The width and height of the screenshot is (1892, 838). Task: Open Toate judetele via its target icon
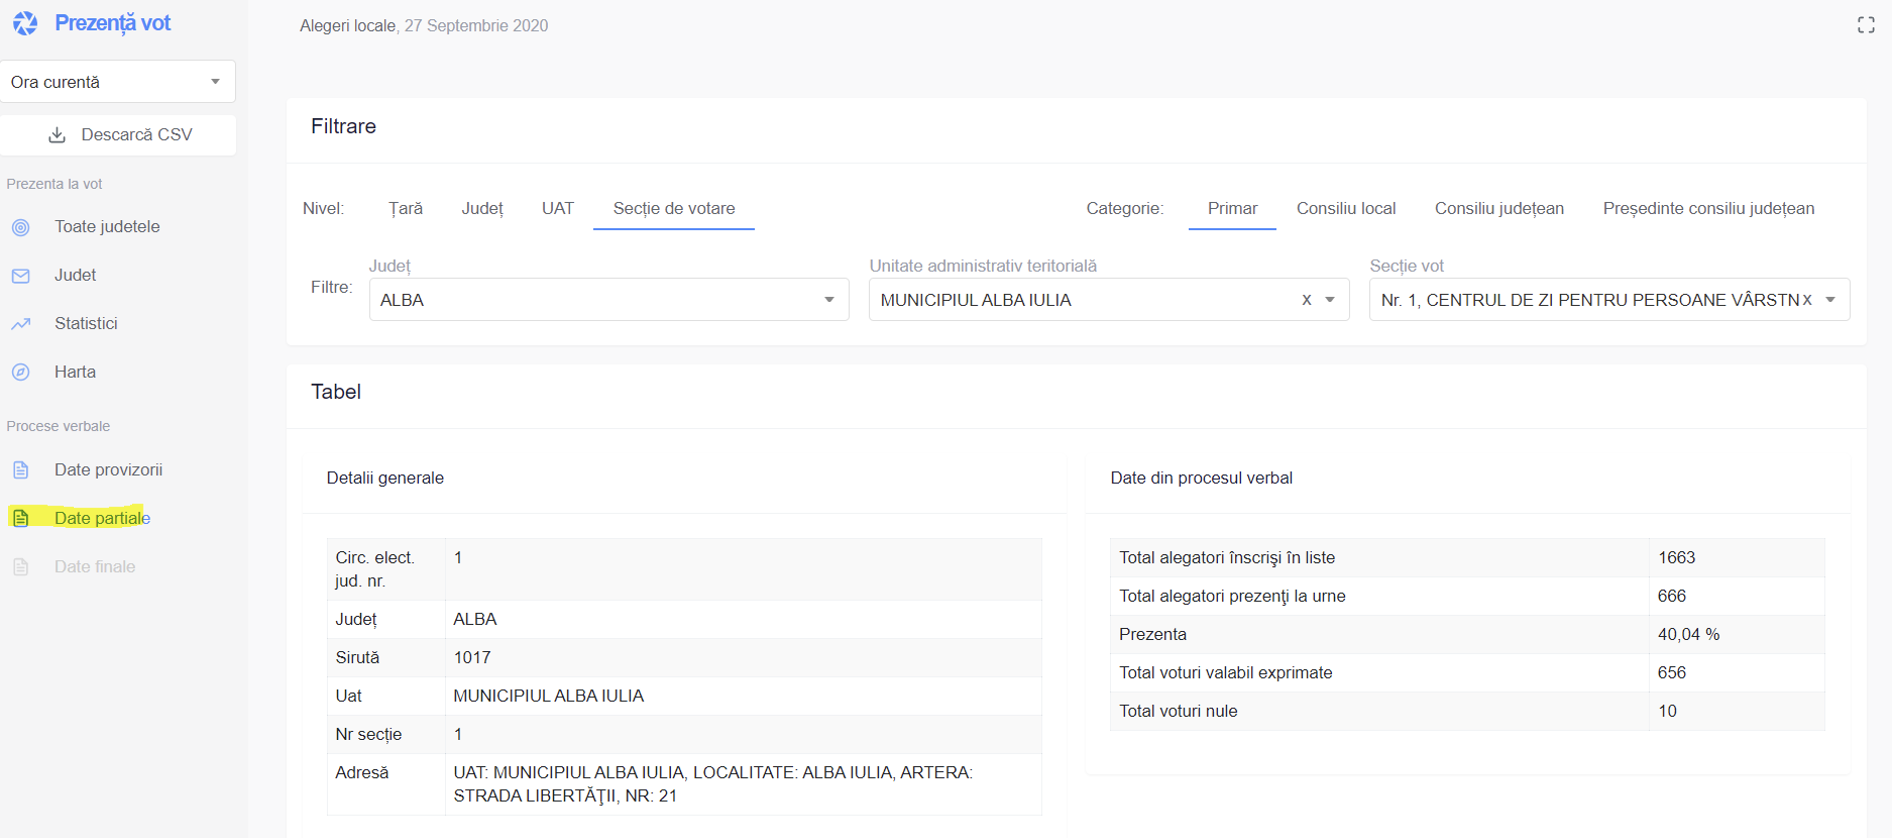pos(21,228)
